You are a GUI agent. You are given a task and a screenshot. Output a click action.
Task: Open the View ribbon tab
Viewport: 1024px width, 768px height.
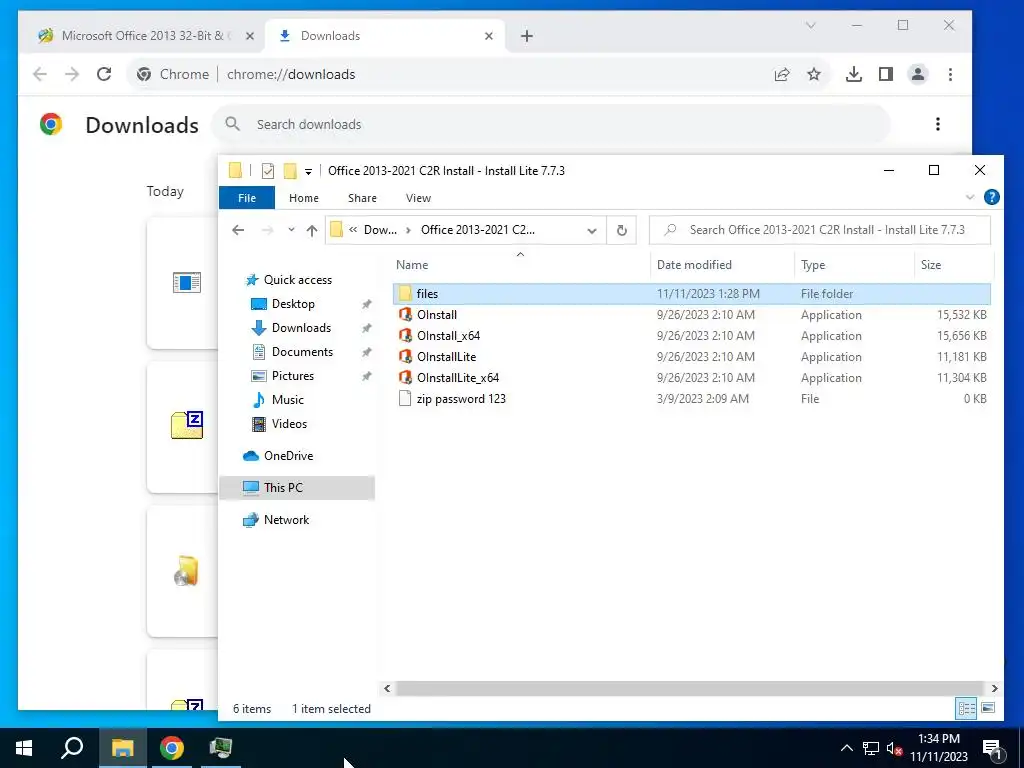tap(418, 198)
